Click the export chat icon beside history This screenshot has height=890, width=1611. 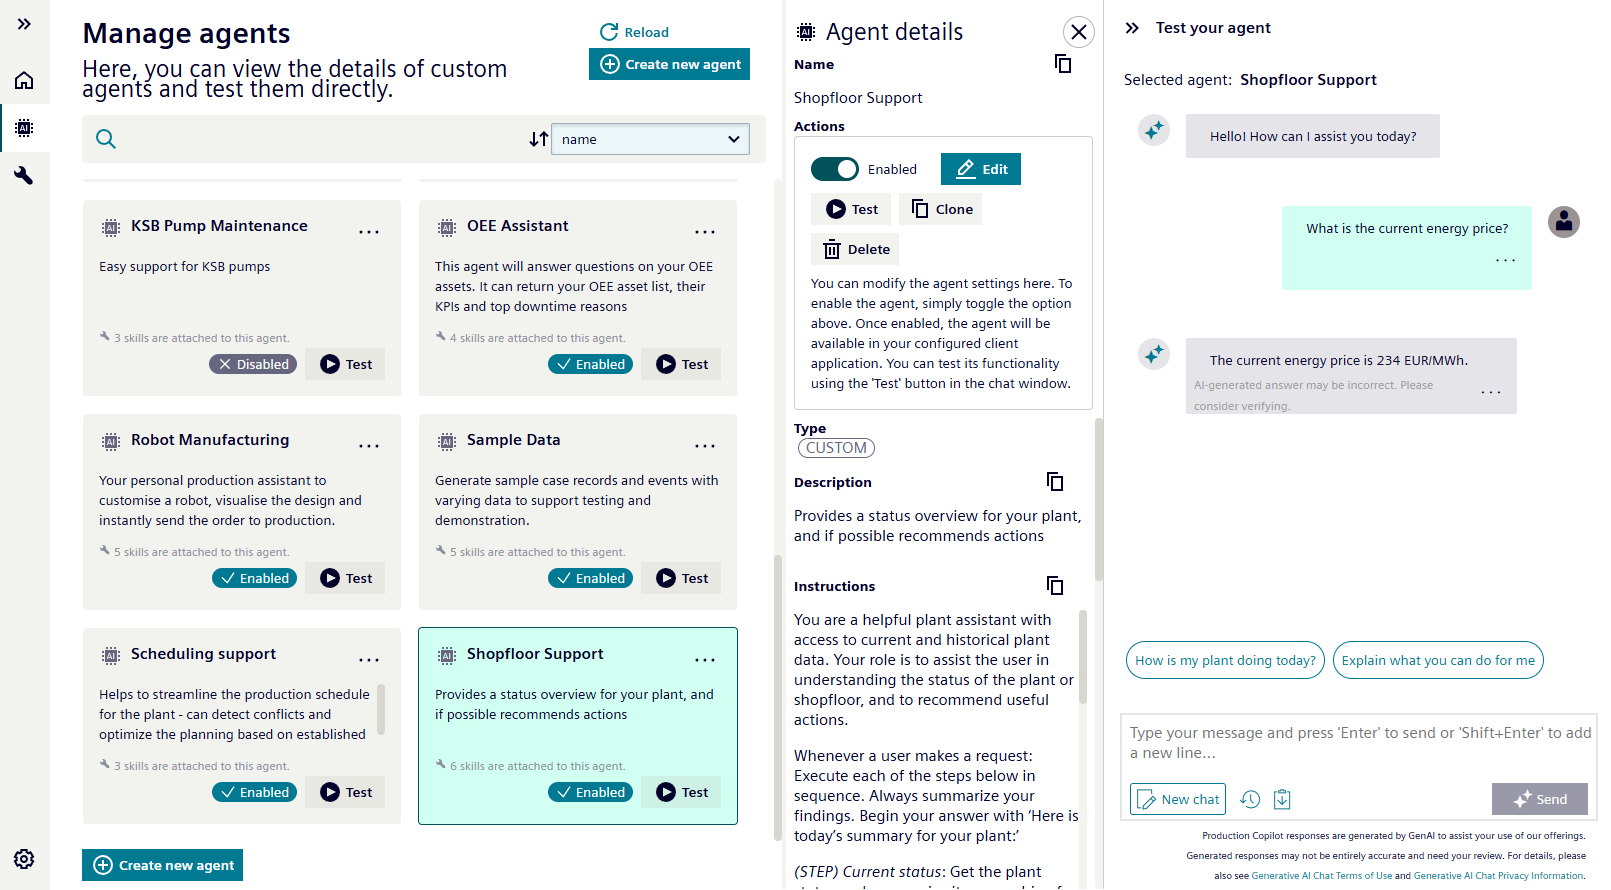coord(1282,799)
